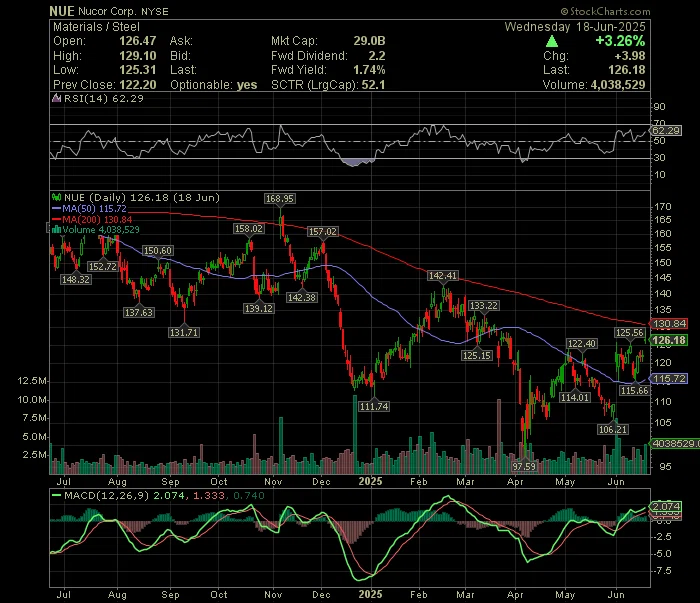Click the MA(200) 130.84 legend text
700x603 pixels.
point(97,219)
